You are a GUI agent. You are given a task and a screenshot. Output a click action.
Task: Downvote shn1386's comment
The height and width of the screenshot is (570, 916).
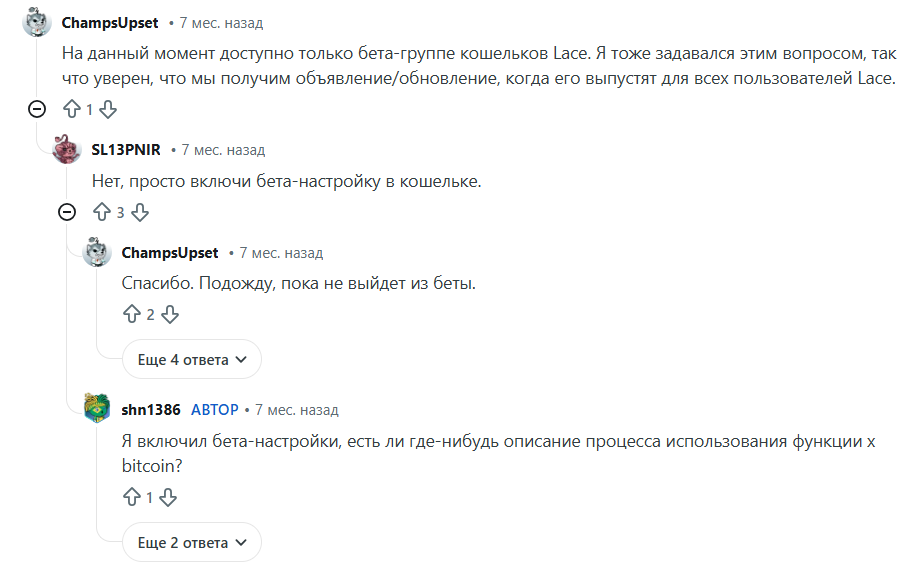[x=168, y=497]
